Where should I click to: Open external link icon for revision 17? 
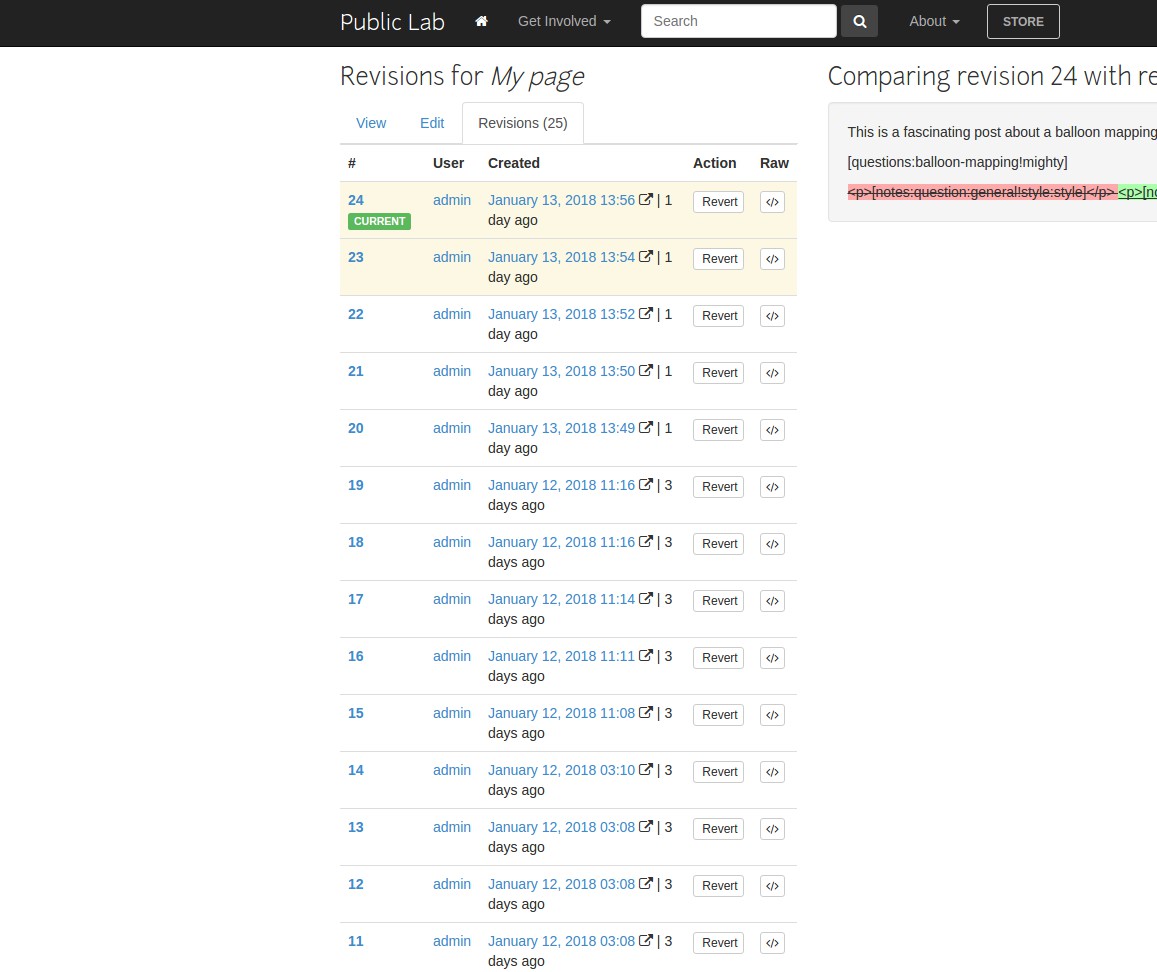[646, 599]
